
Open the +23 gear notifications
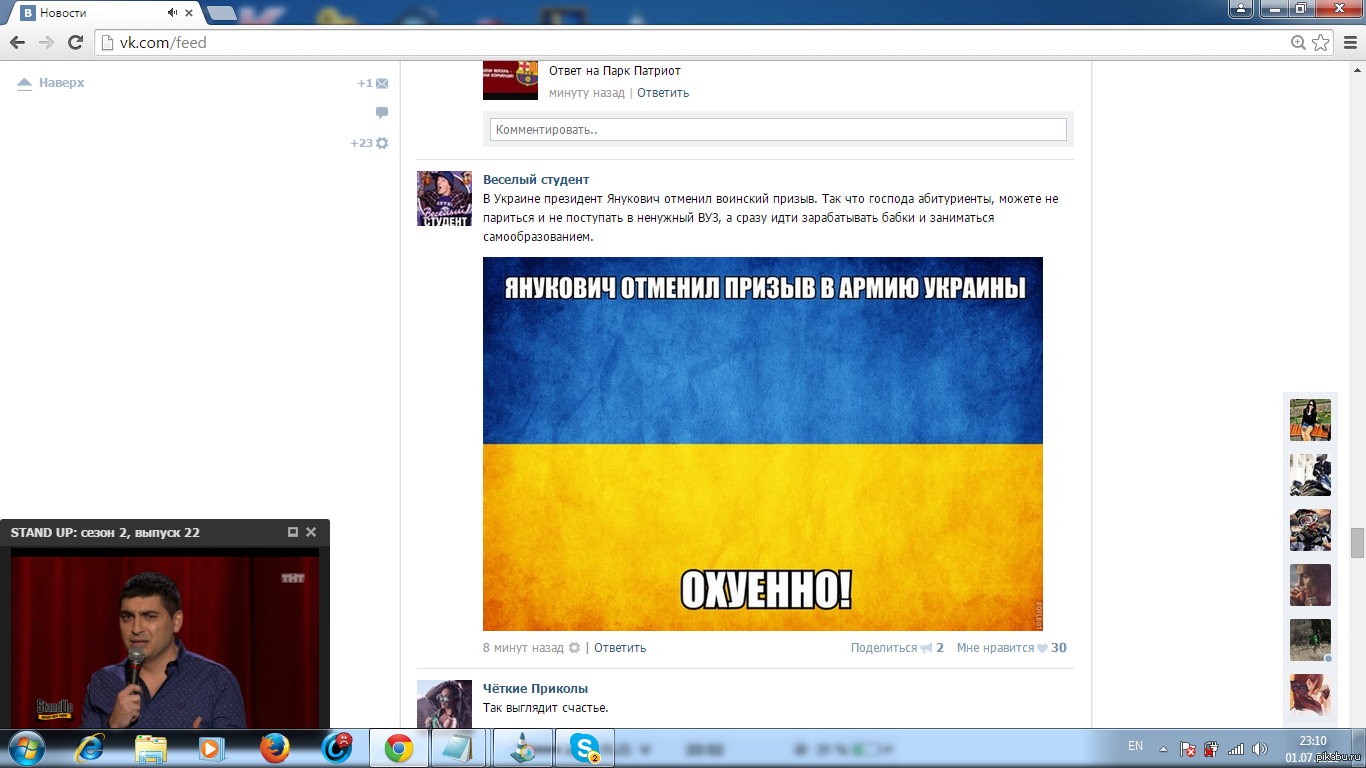[x=381, y=143]
